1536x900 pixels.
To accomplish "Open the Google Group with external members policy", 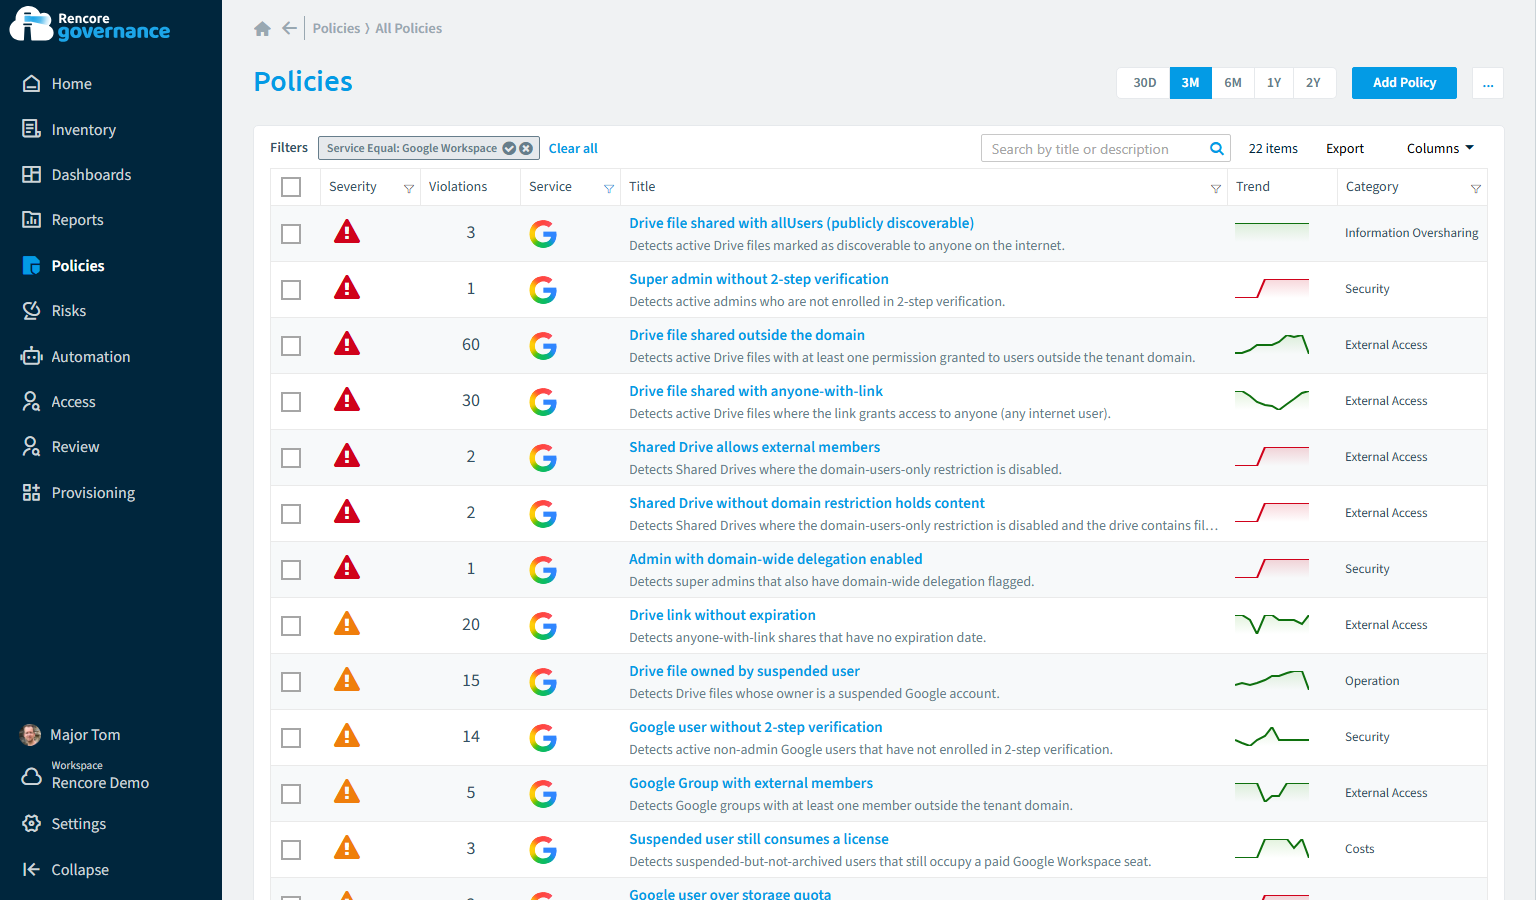I will 751,783.
